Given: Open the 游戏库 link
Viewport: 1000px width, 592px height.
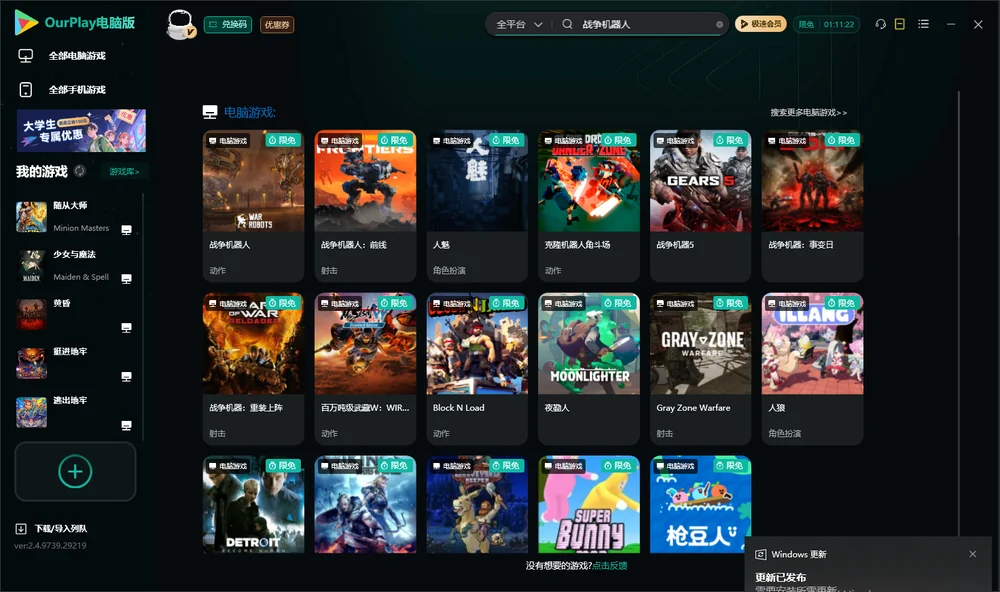Looking at the screenshot, I should [124, 171].
